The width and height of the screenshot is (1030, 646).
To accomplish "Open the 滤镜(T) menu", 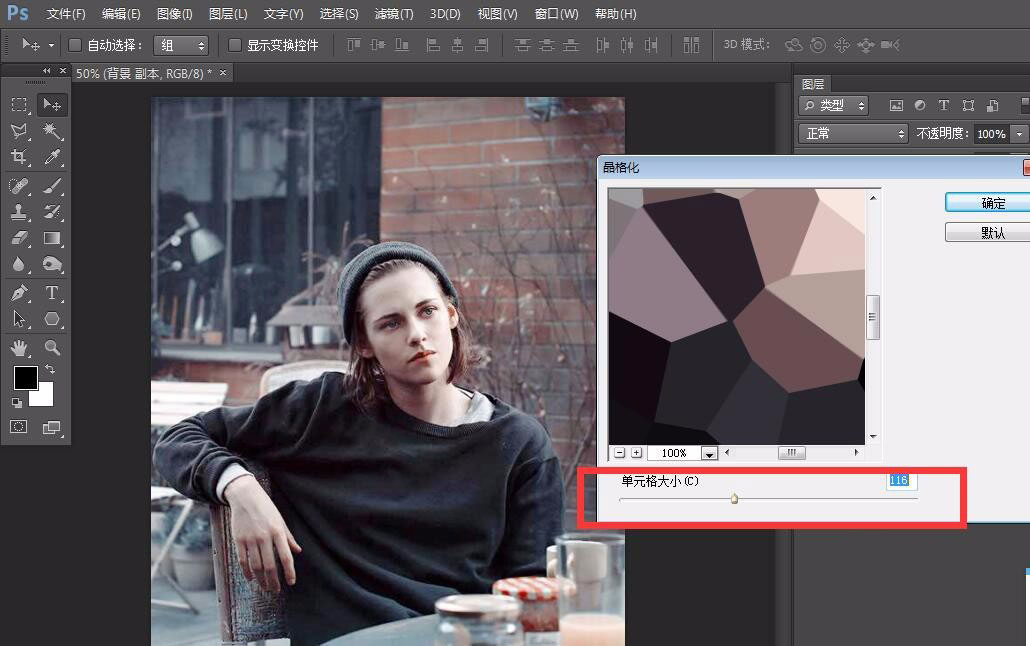I will tap(393, 14).
